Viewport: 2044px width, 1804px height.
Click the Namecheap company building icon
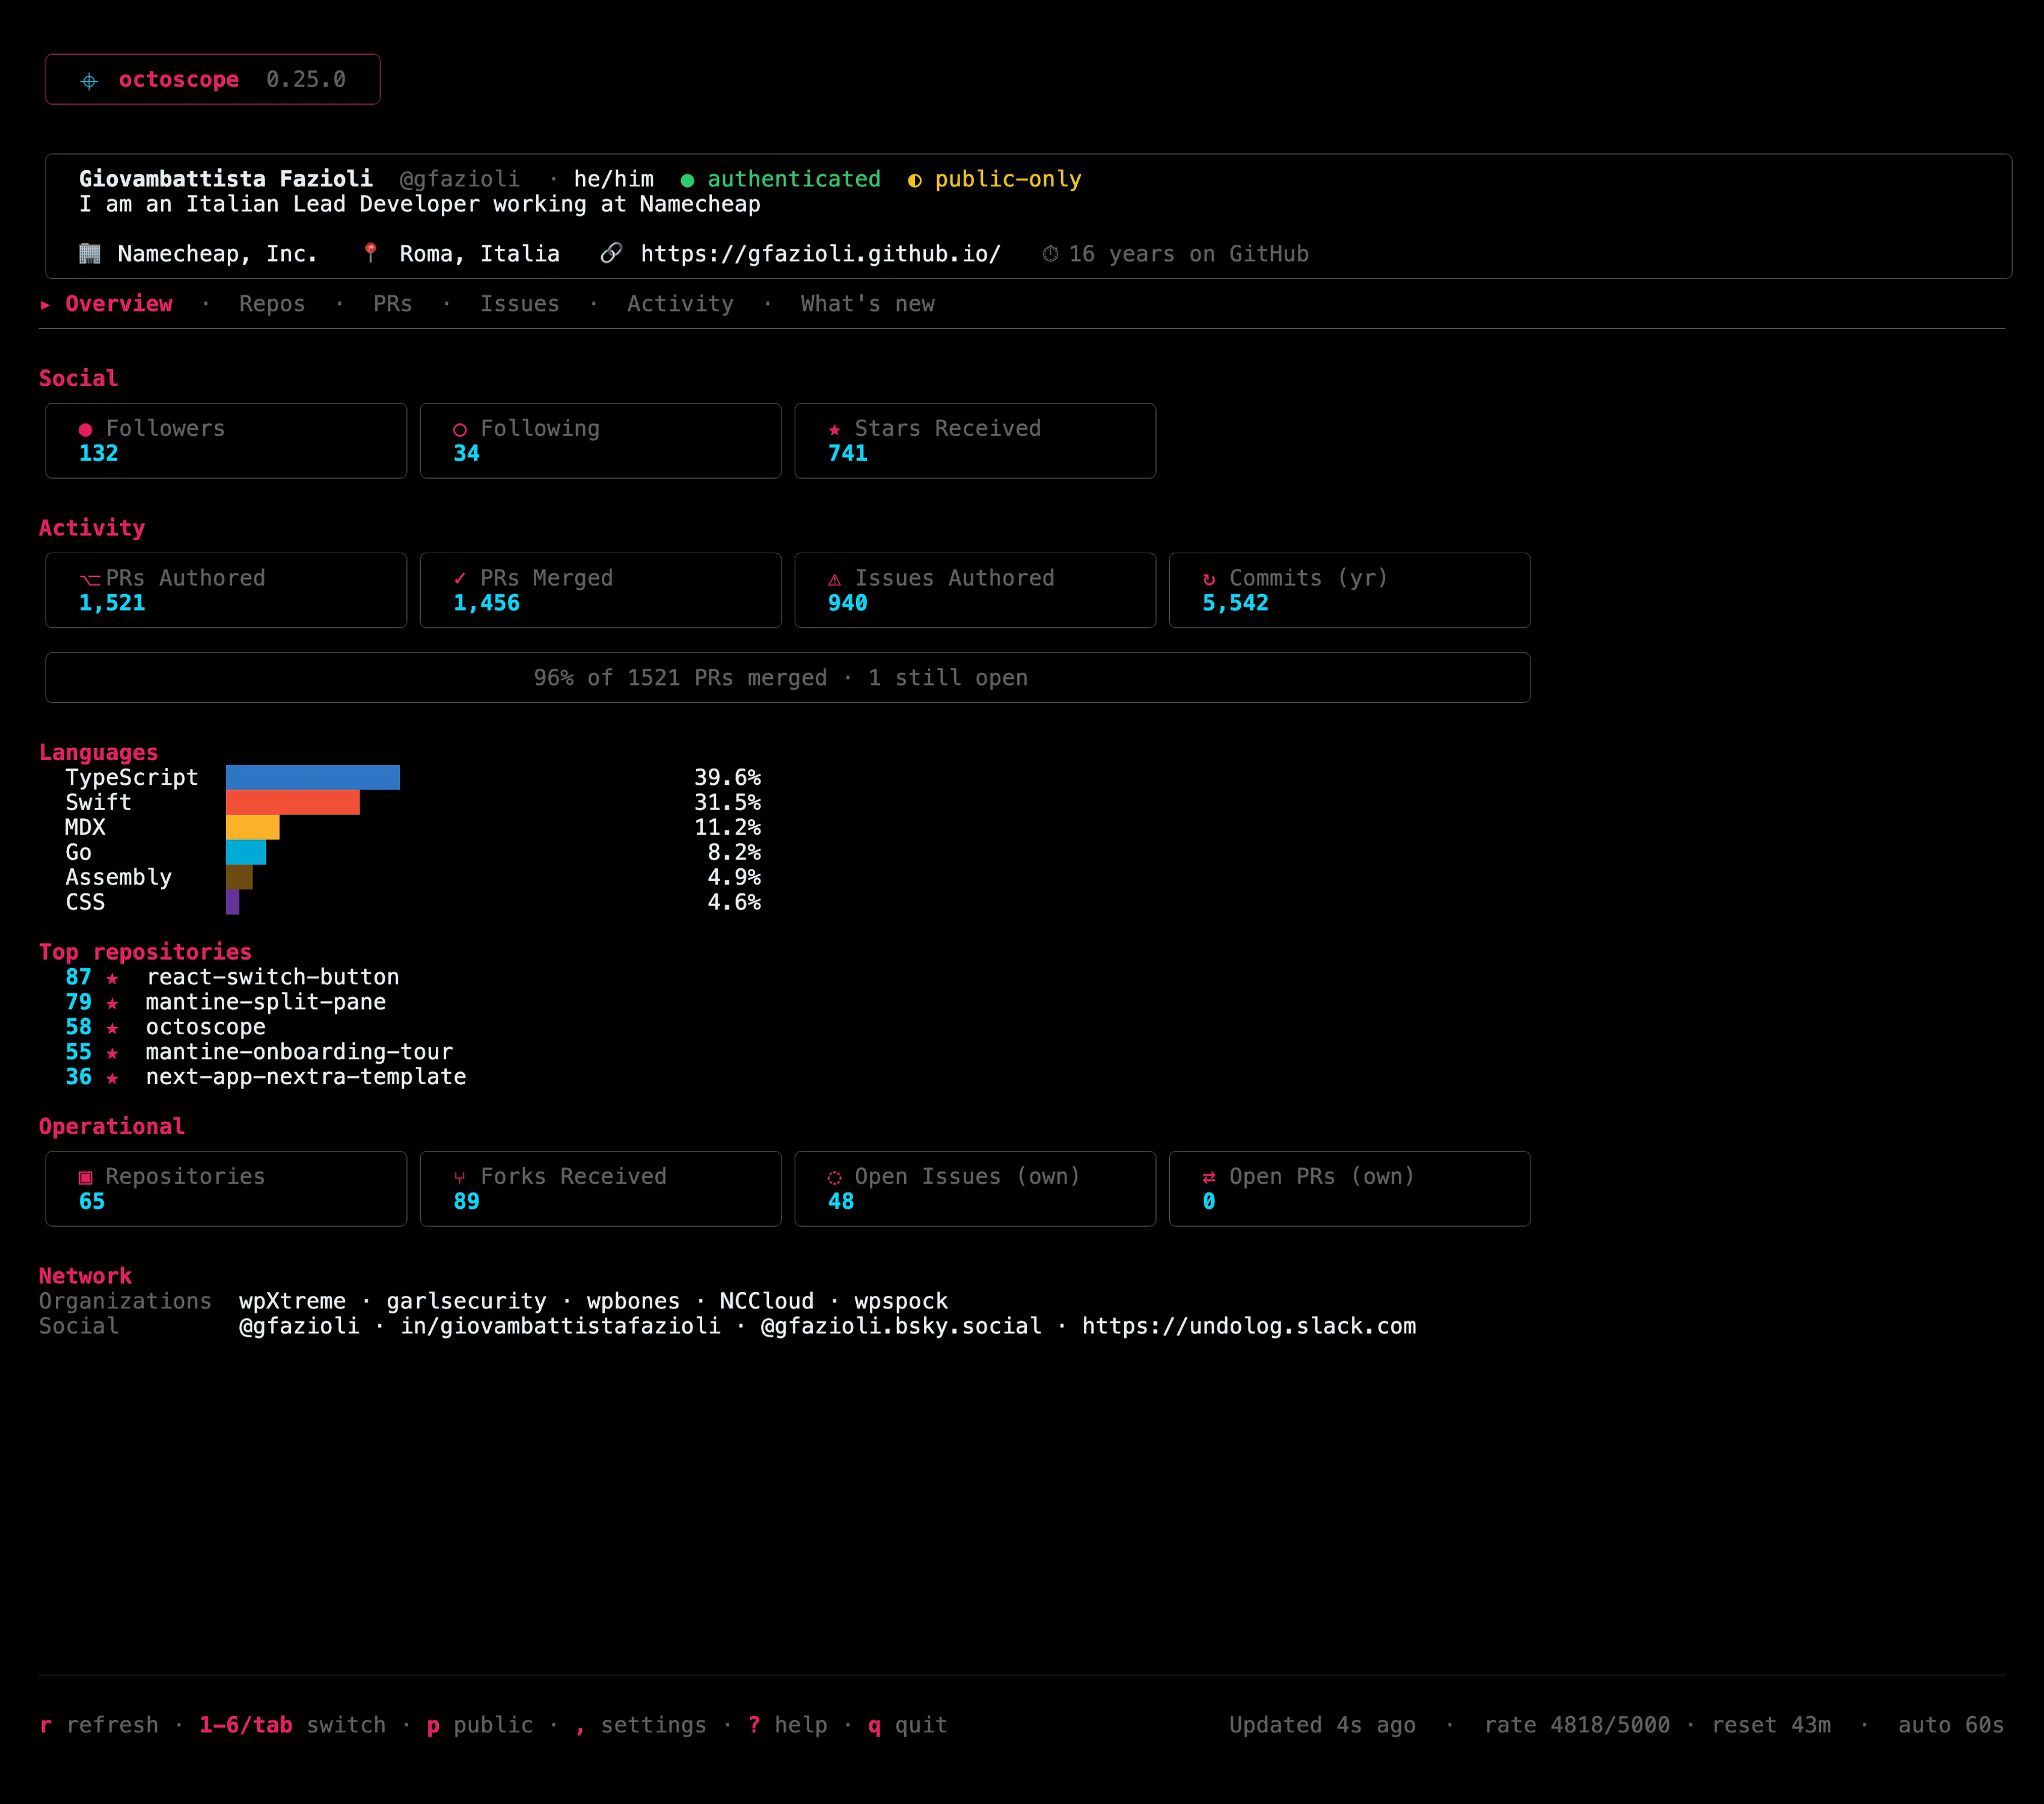click(x=90, y=254)
